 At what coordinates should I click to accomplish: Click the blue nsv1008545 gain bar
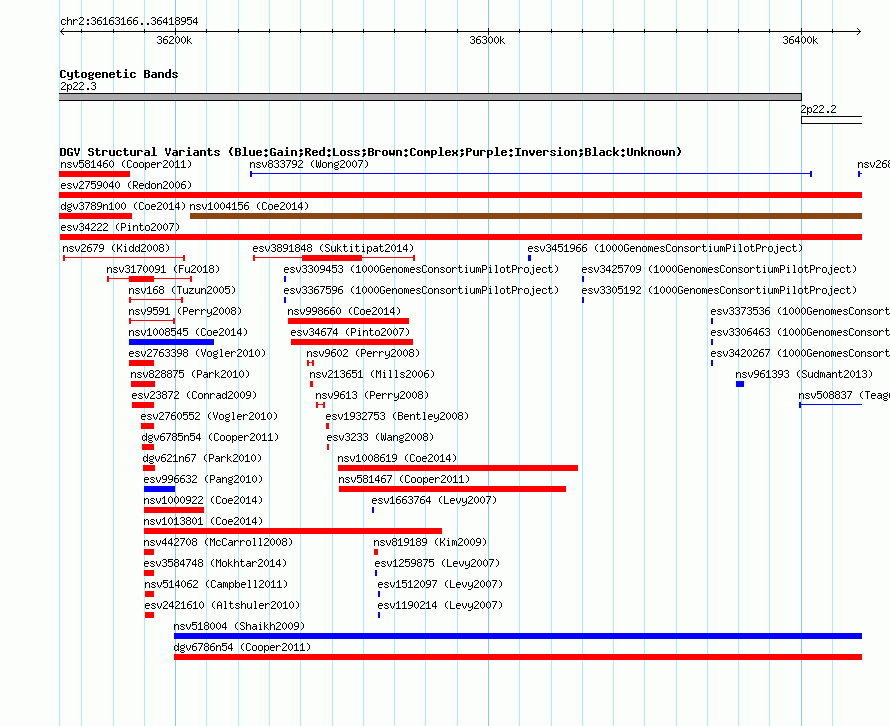click(x=171, y=342)
